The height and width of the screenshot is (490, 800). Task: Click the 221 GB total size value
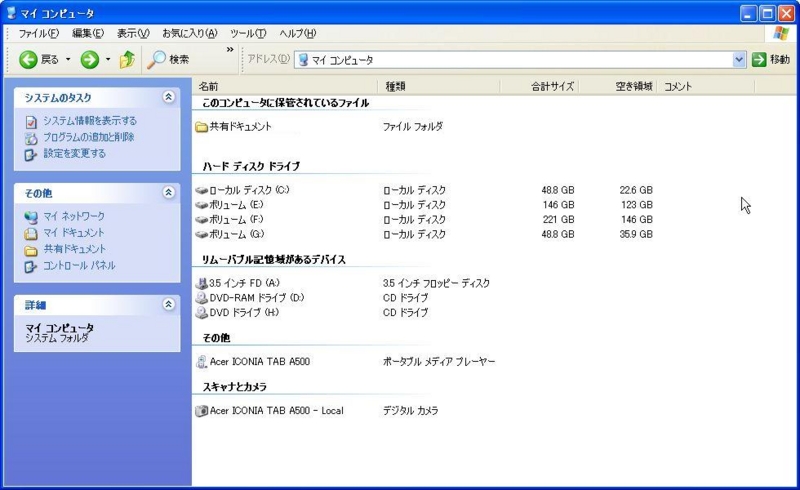558,220
